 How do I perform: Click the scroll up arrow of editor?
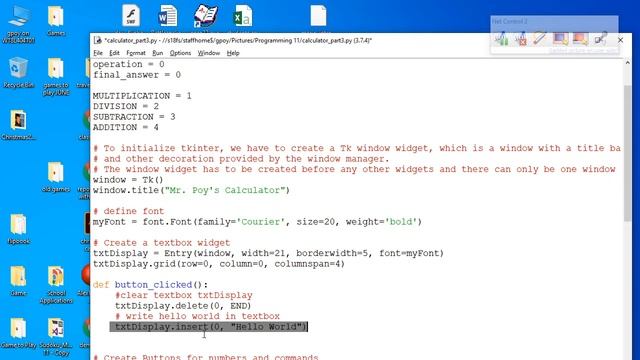[x=627, y=63]
